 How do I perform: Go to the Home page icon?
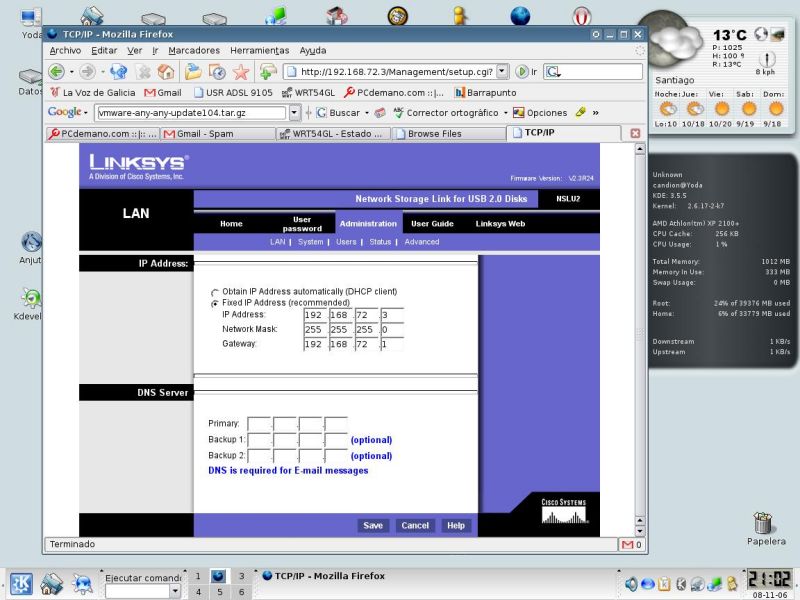166,72
